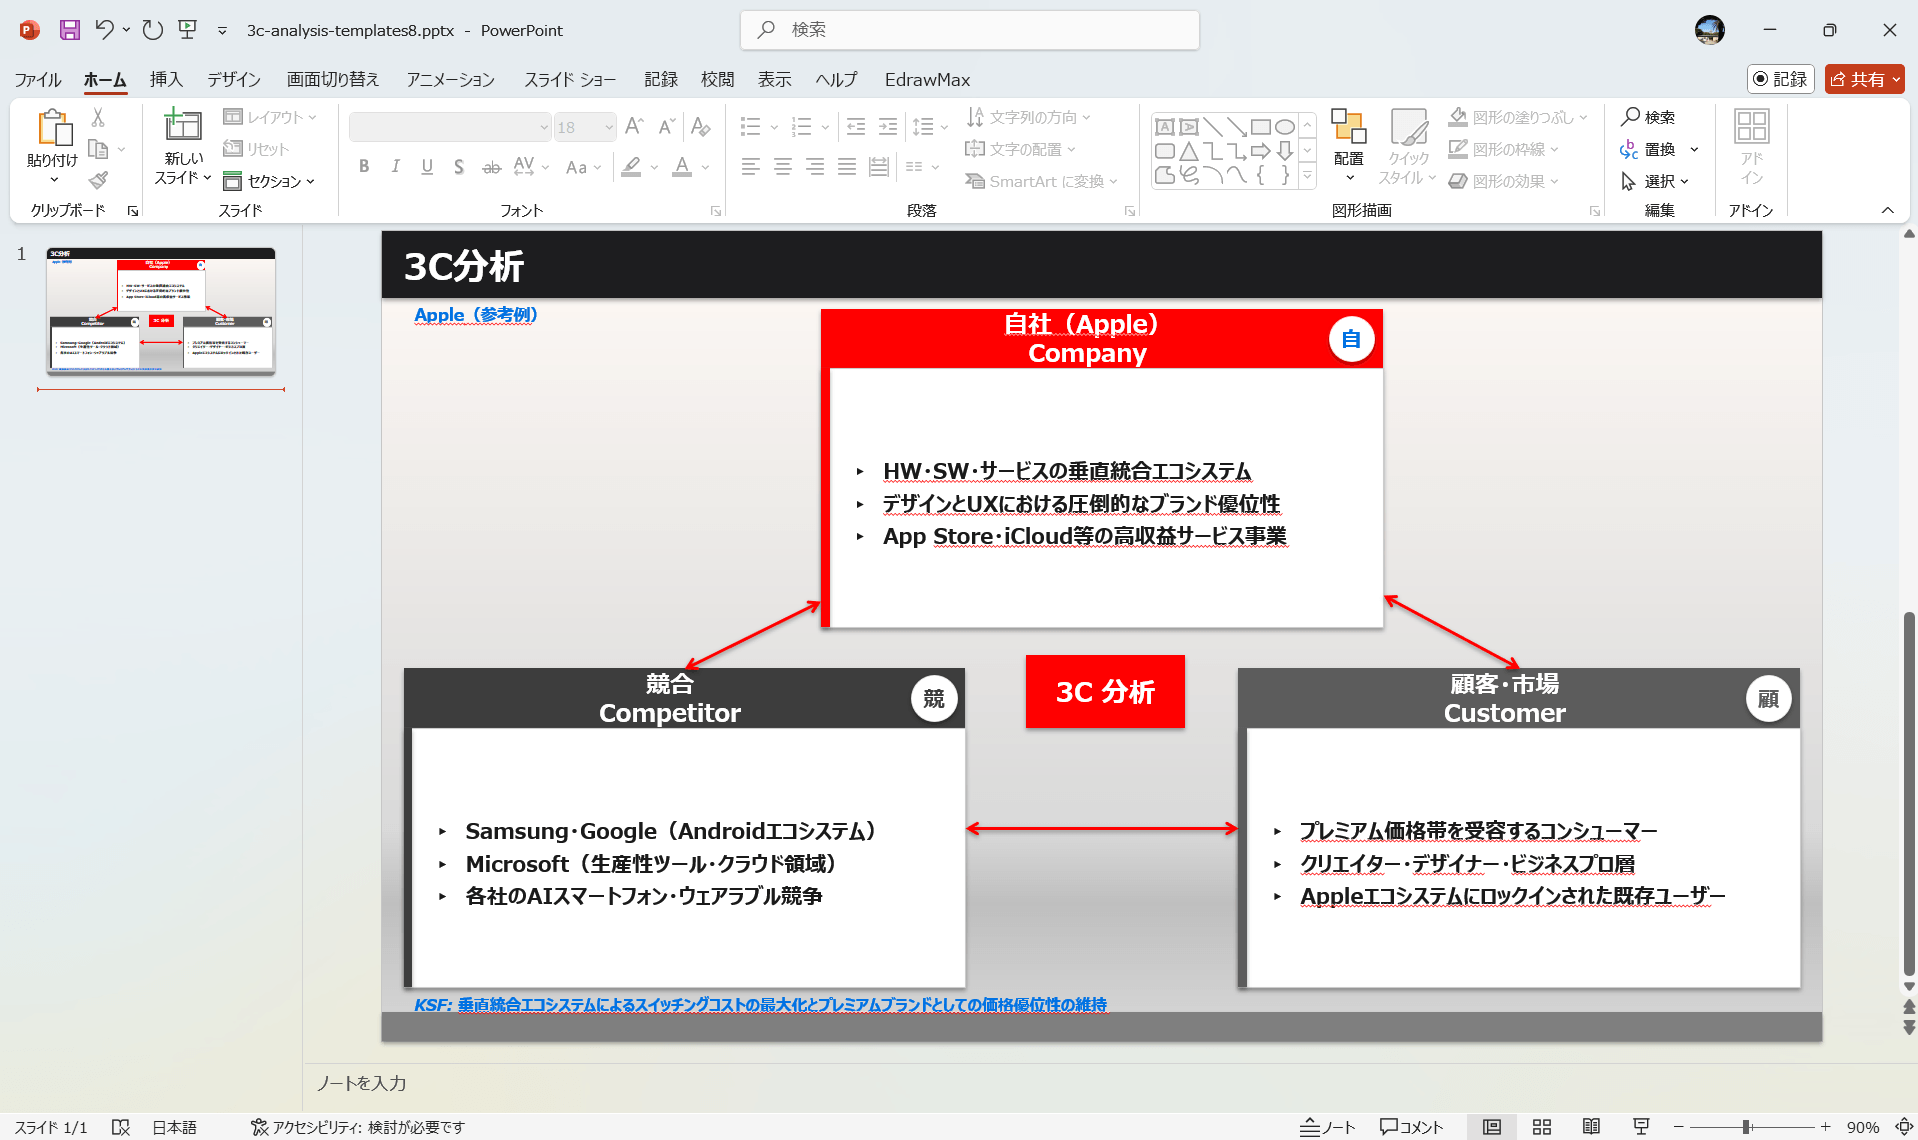Screen dimensions: 1918x1140
Task: Click the Redo icon
Action: click(152, 30)
